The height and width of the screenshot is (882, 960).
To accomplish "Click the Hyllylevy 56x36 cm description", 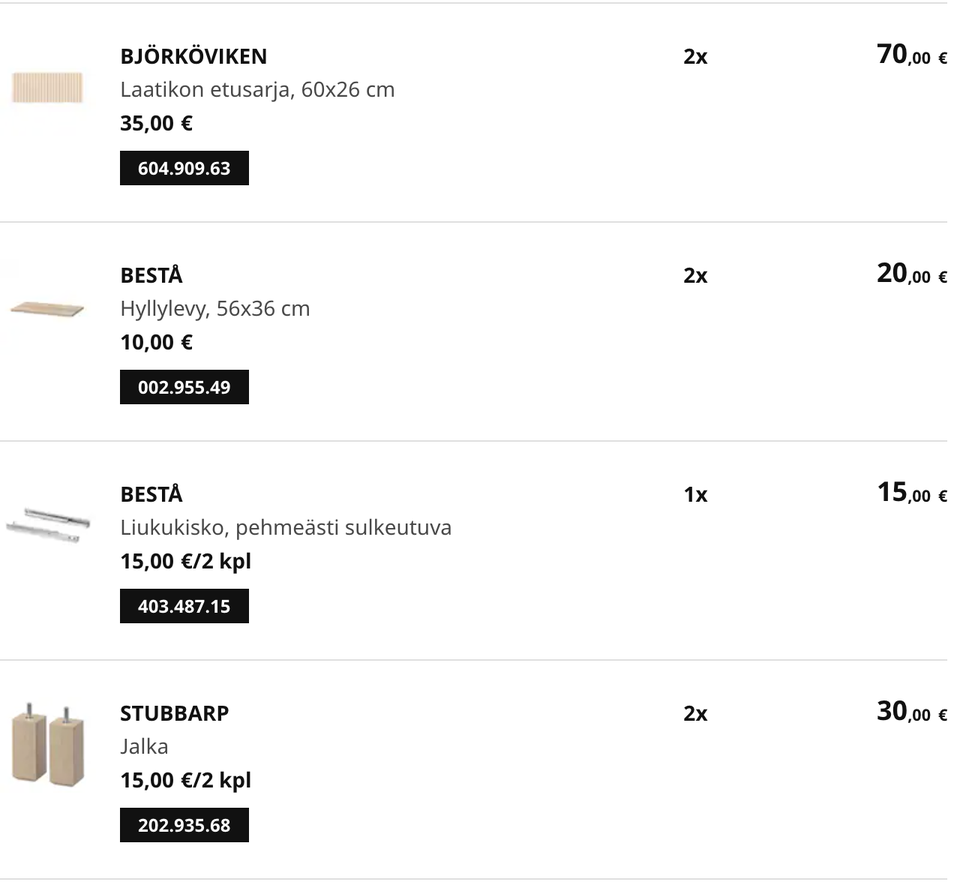I will 215,308.
